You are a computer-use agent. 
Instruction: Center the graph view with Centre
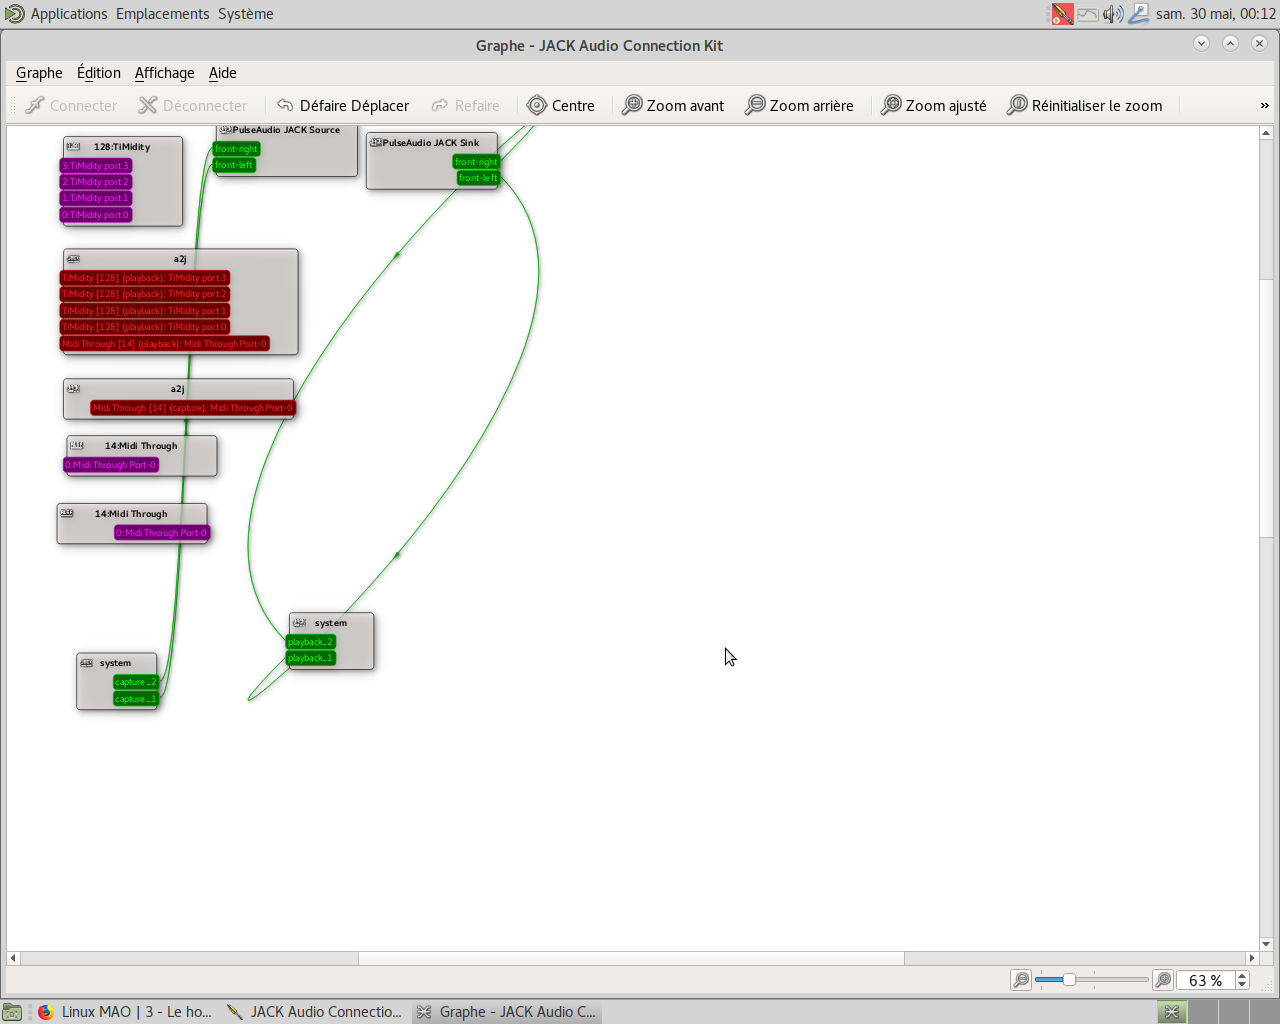(x=561, y=105)
